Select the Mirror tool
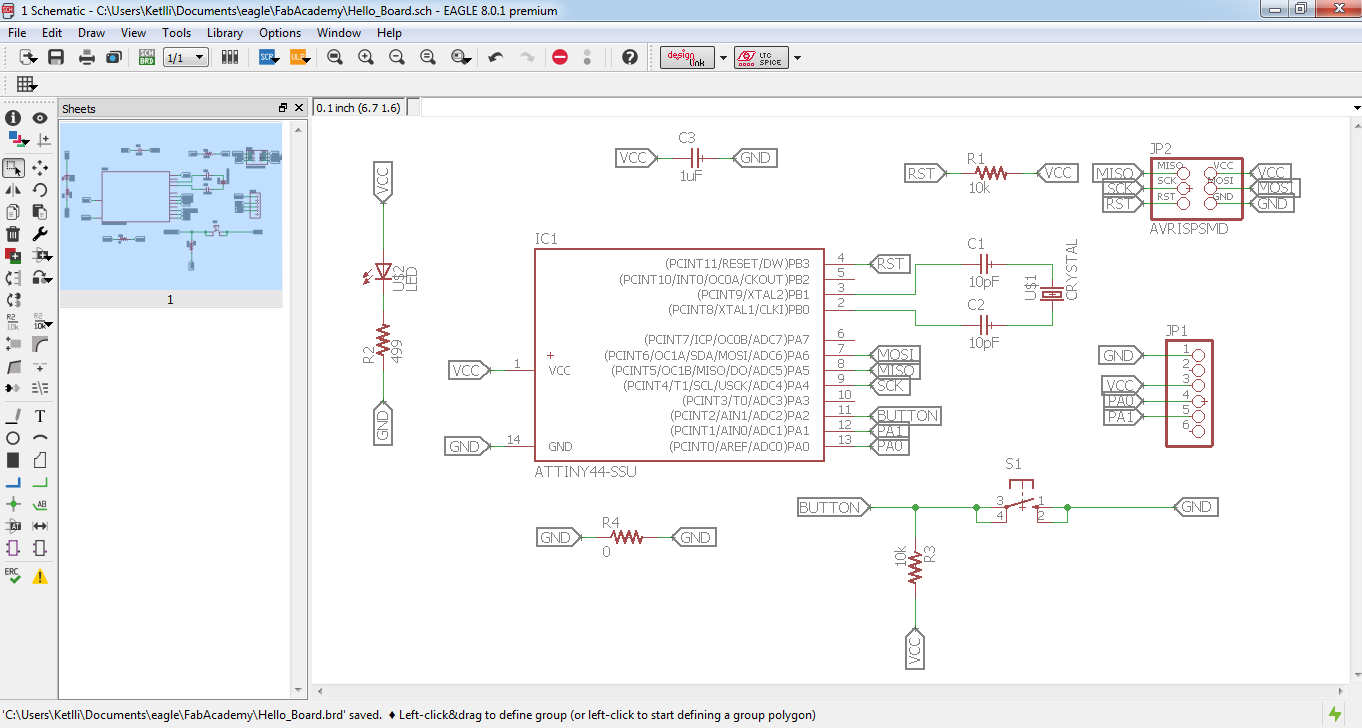This screenshot has height=728, width=1362. 14,189
